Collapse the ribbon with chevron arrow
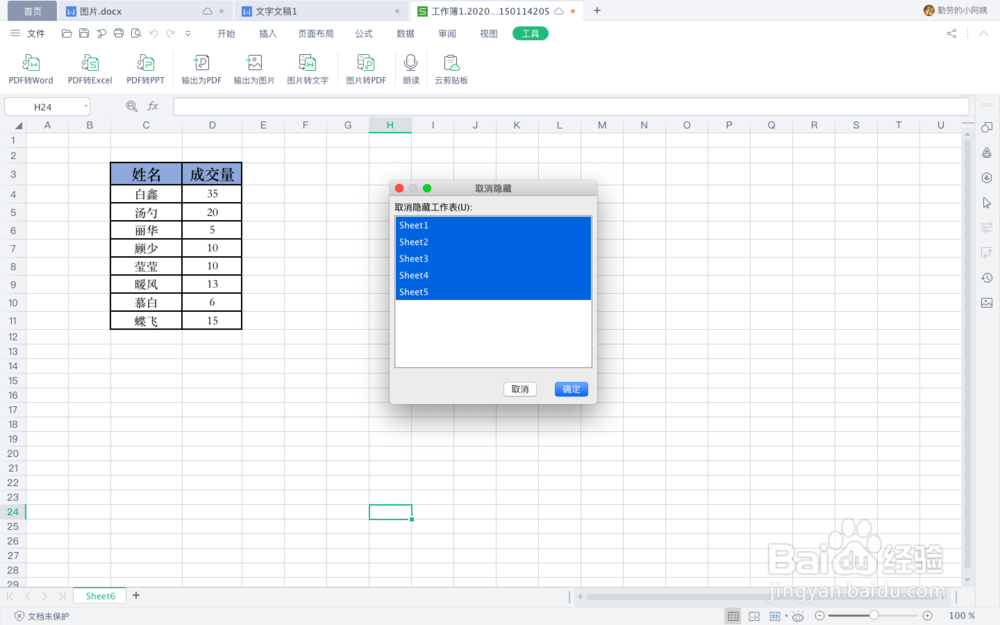This screenshot has width=1000, height=625. click(x=984, y=33)
